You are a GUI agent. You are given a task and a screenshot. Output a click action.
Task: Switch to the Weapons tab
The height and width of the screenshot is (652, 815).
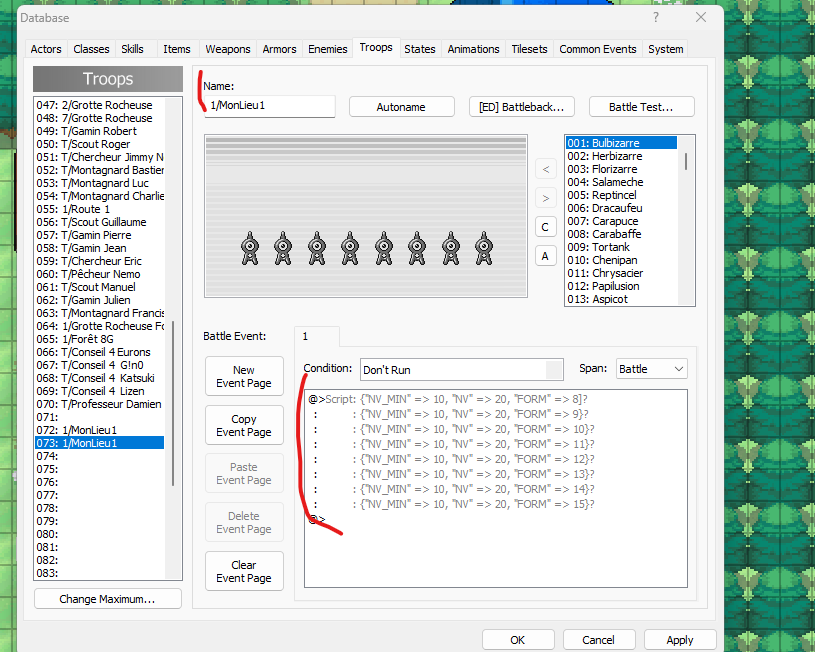tap(228, 49)
